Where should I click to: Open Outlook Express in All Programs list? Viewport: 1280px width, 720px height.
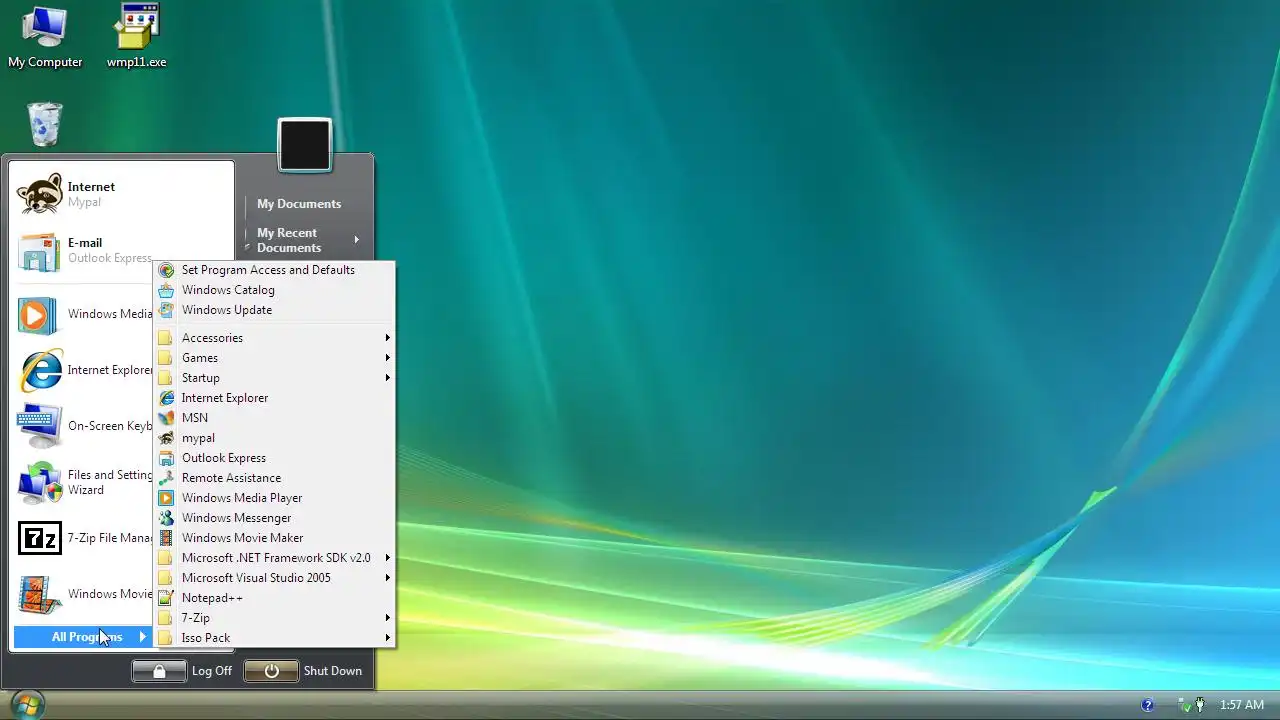tap(274, 458)
